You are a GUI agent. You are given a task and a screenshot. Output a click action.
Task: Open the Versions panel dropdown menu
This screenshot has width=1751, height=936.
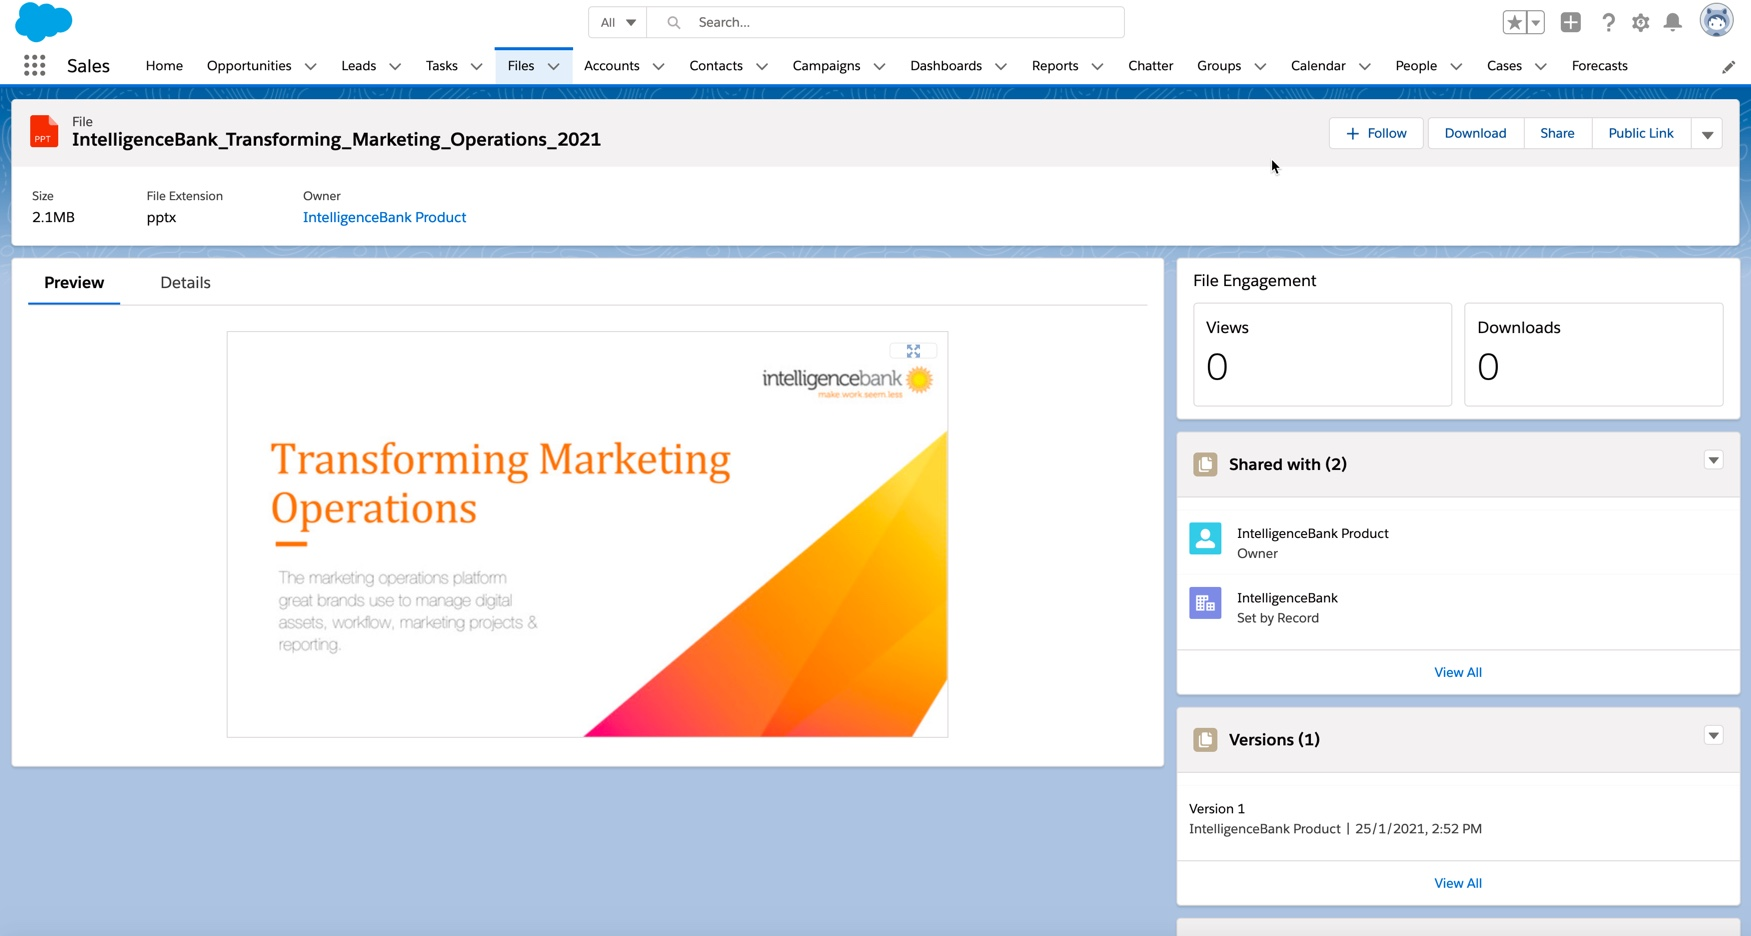coord(1713,736)
